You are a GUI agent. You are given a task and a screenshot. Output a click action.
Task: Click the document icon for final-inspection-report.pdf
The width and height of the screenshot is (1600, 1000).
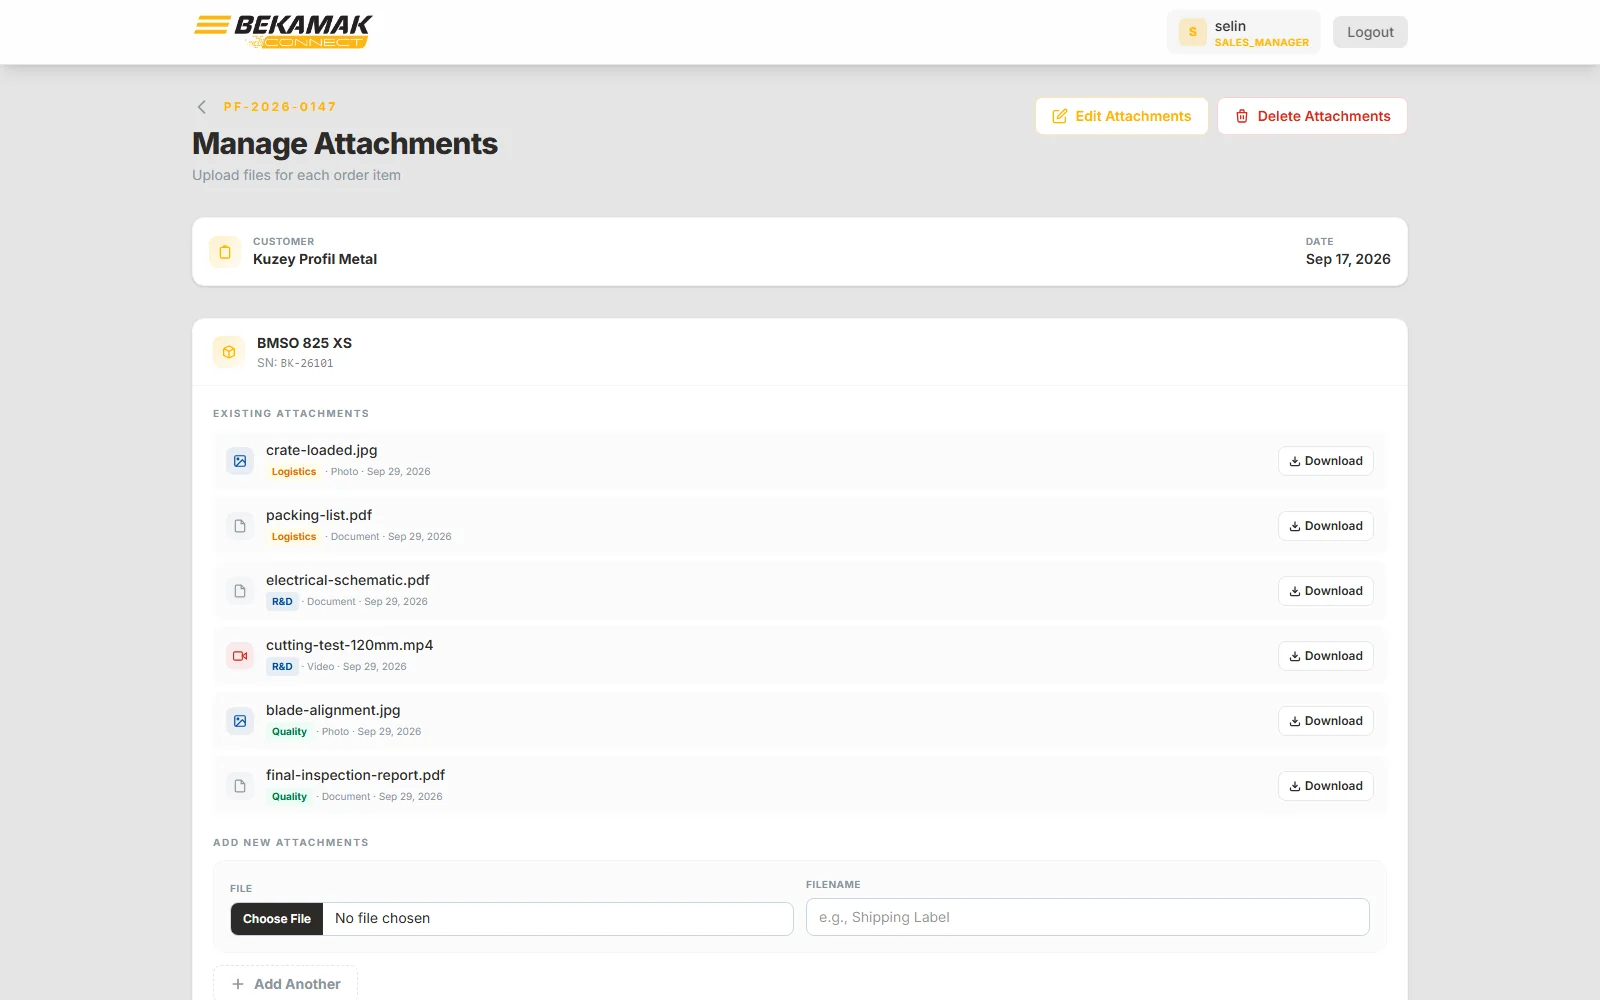(240, 786)
